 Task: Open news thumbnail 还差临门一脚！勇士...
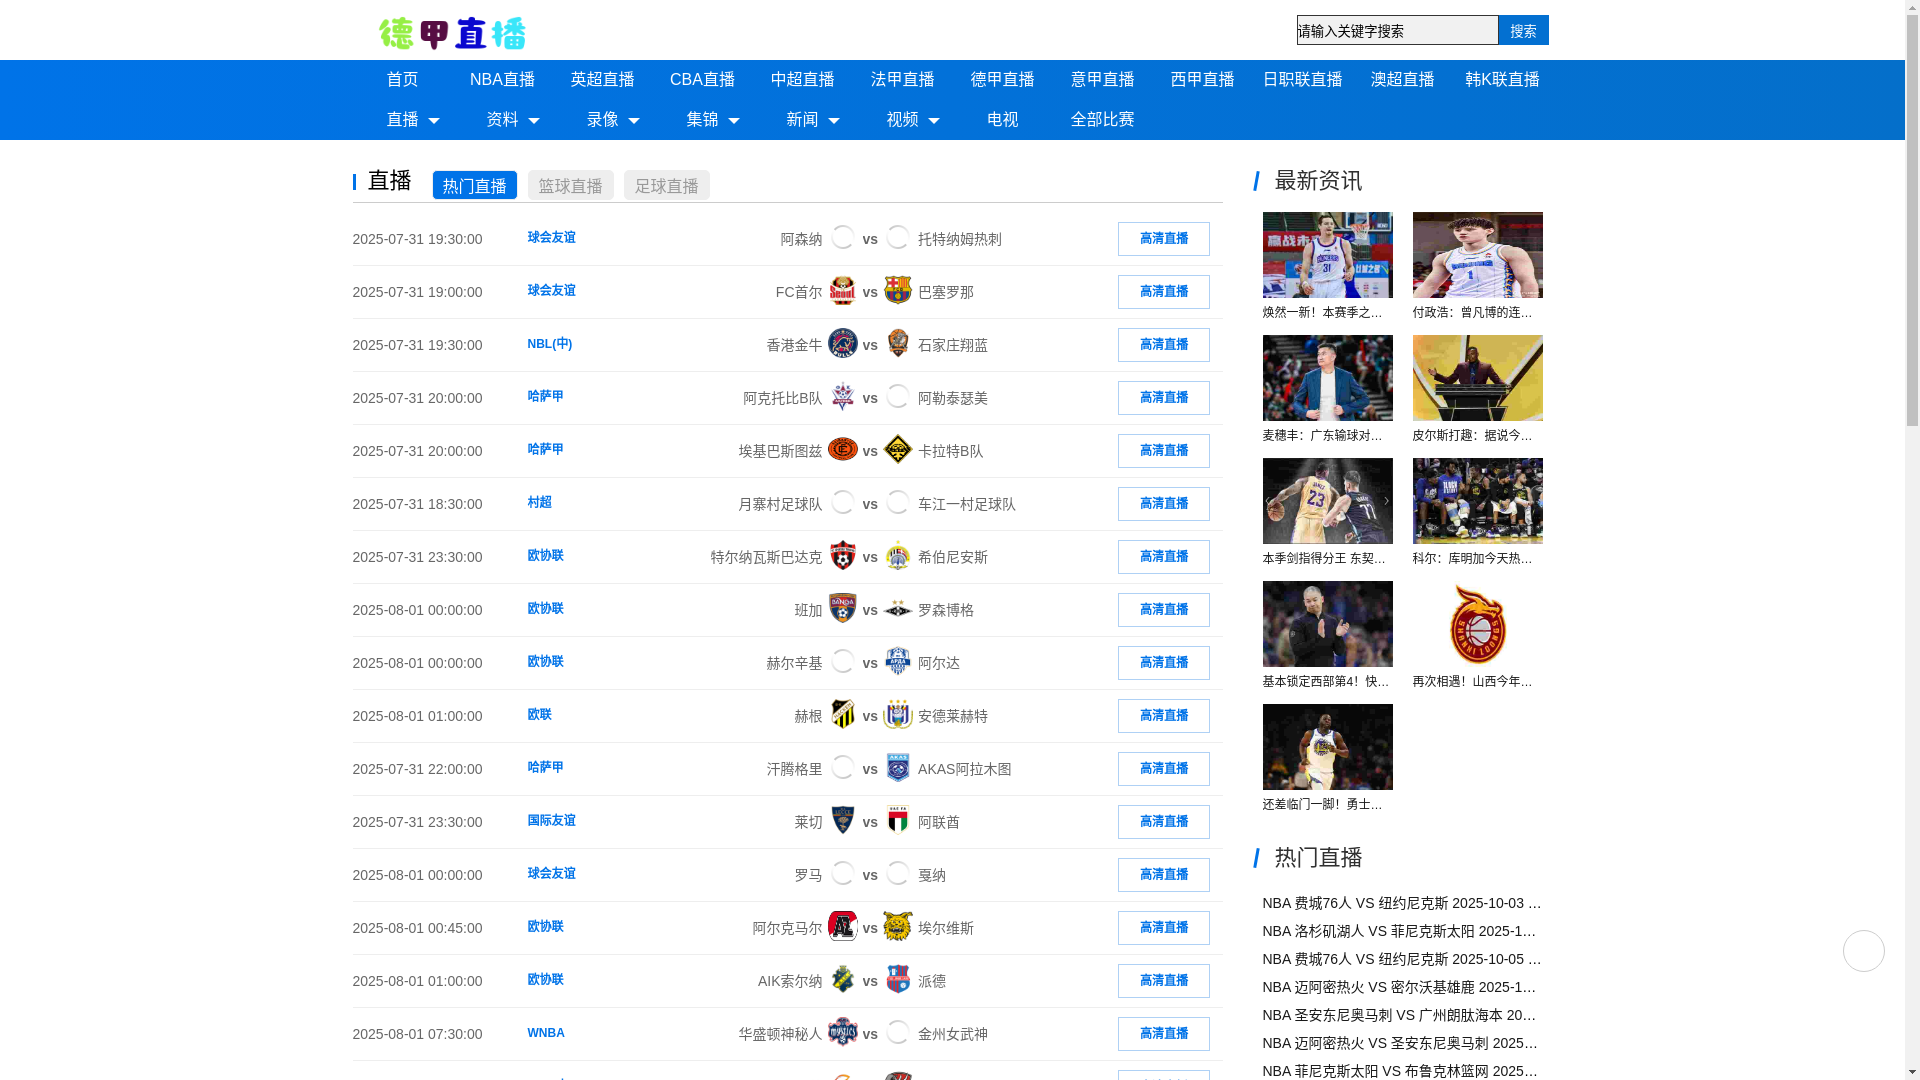click(x=1327, y=747)
